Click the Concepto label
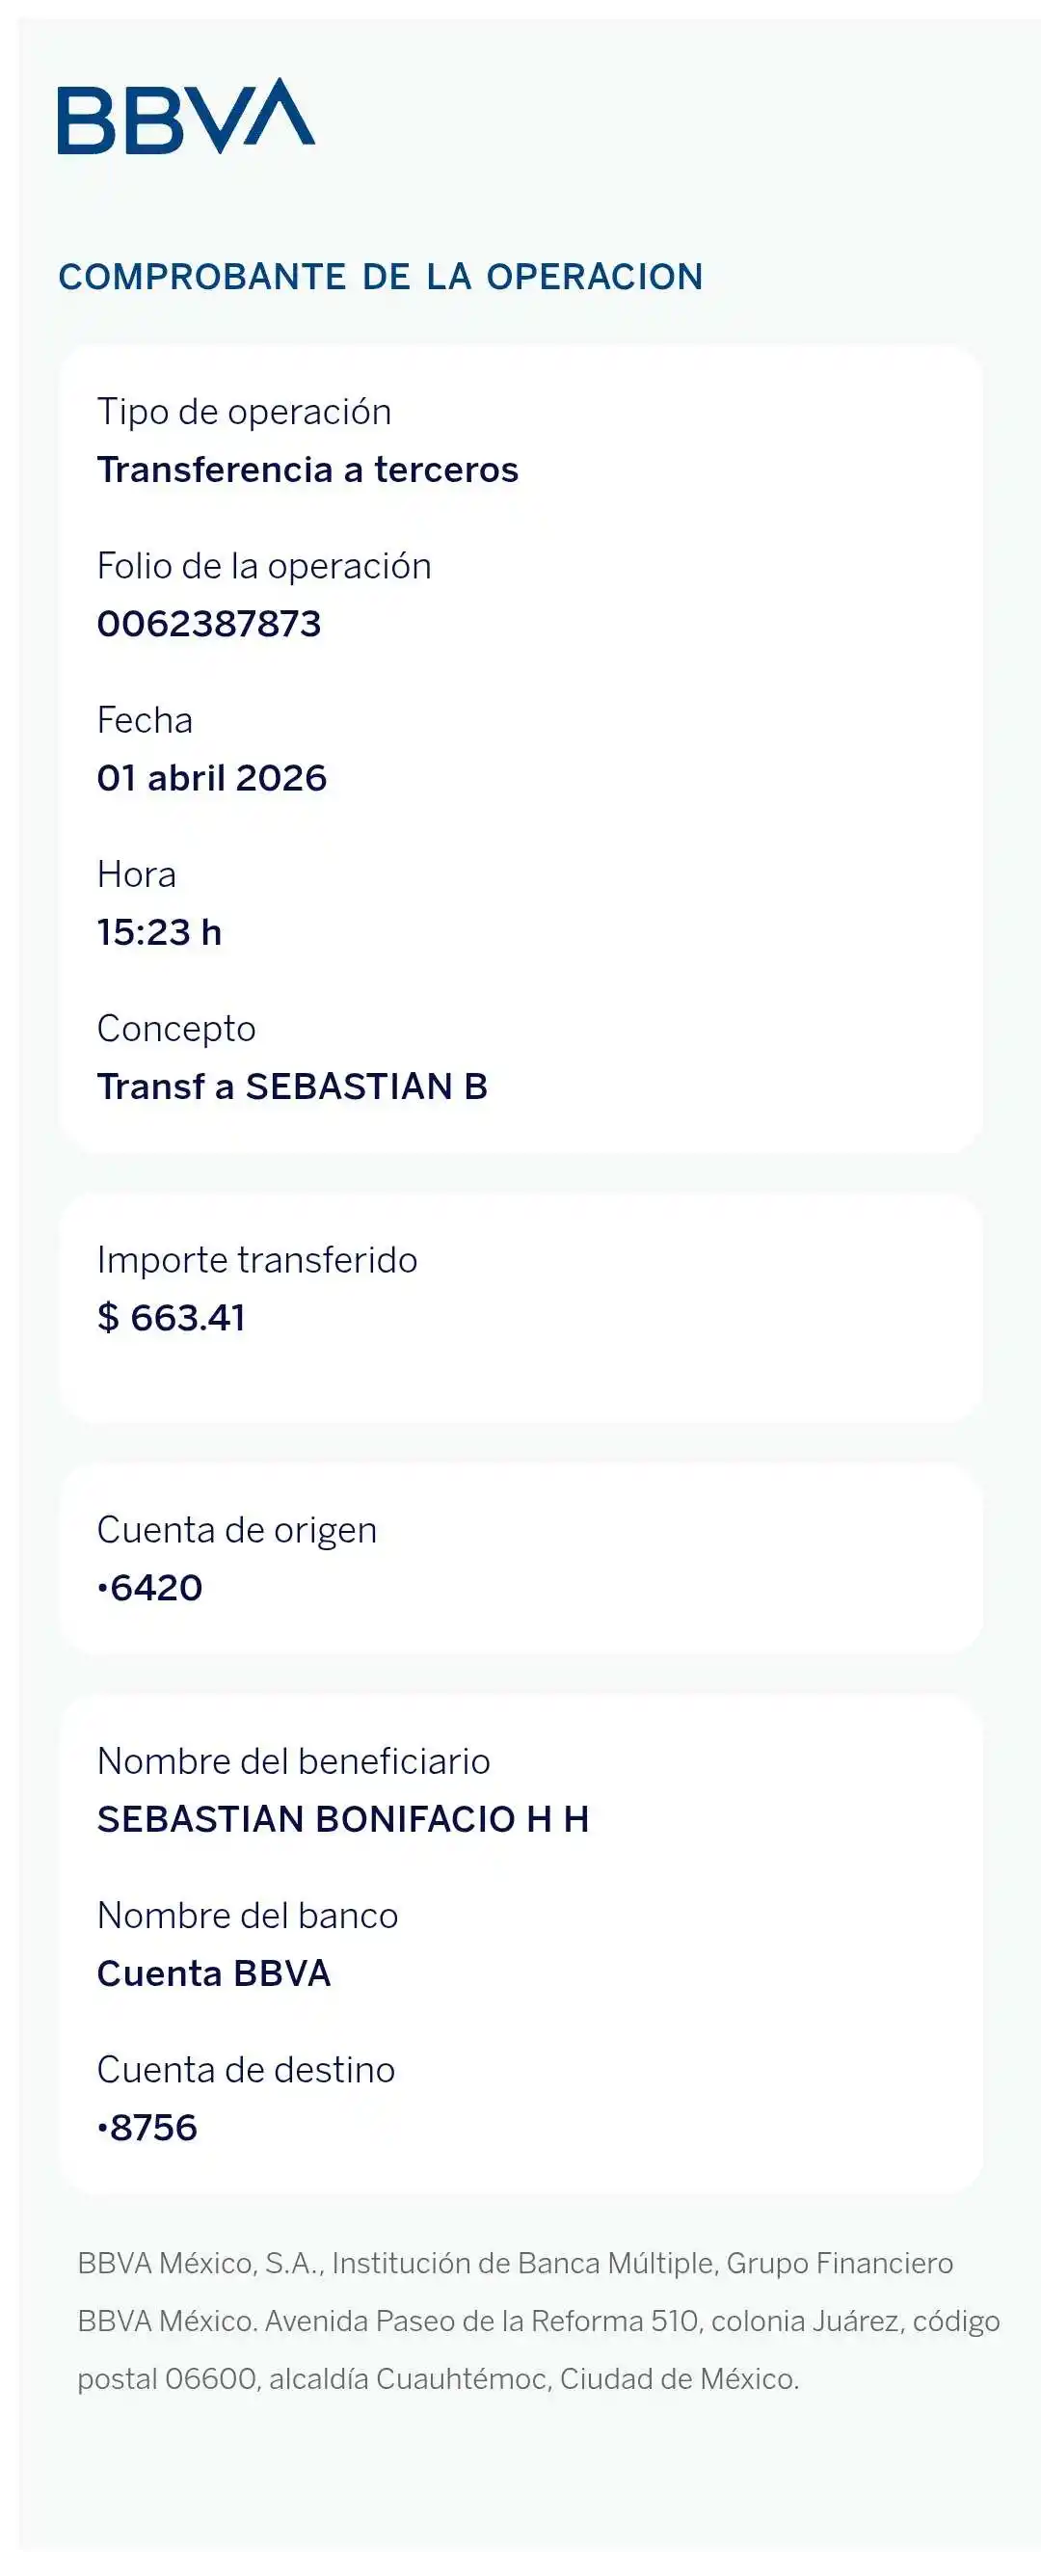1041x2576 pixels. tap(176, 1028)
